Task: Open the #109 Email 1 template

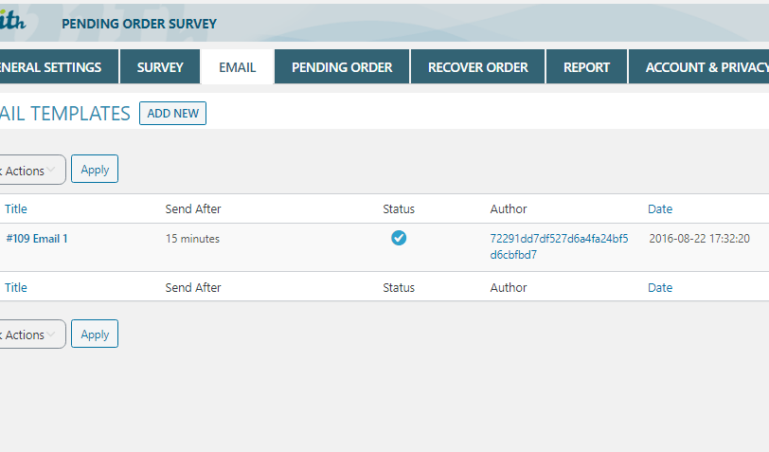Action: (x=37, y=239)
